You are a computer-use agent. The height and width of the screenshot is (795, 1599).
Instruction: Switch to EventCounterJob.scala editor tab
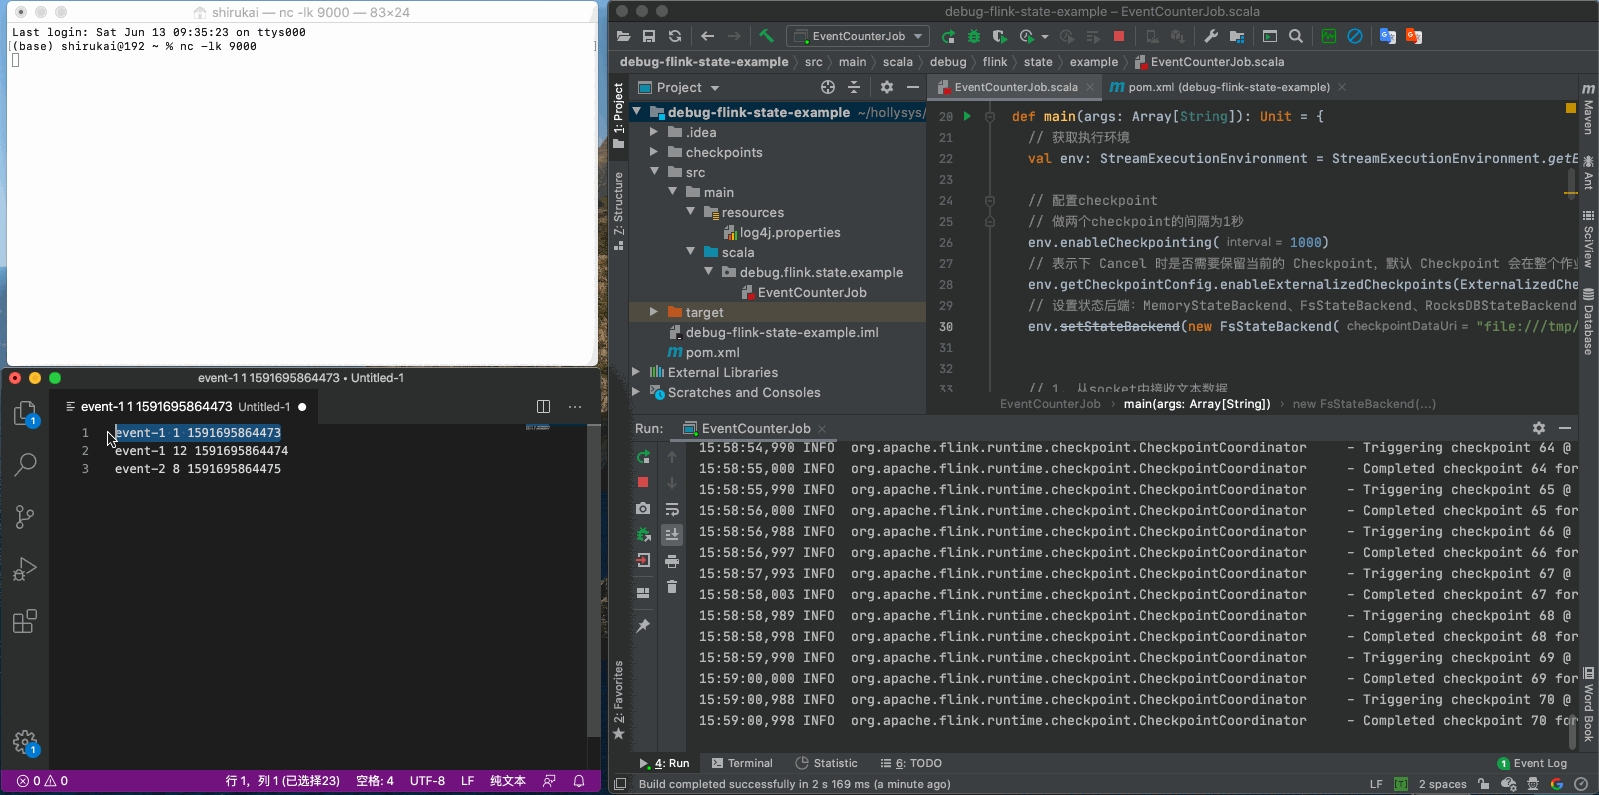[1015, 87]
